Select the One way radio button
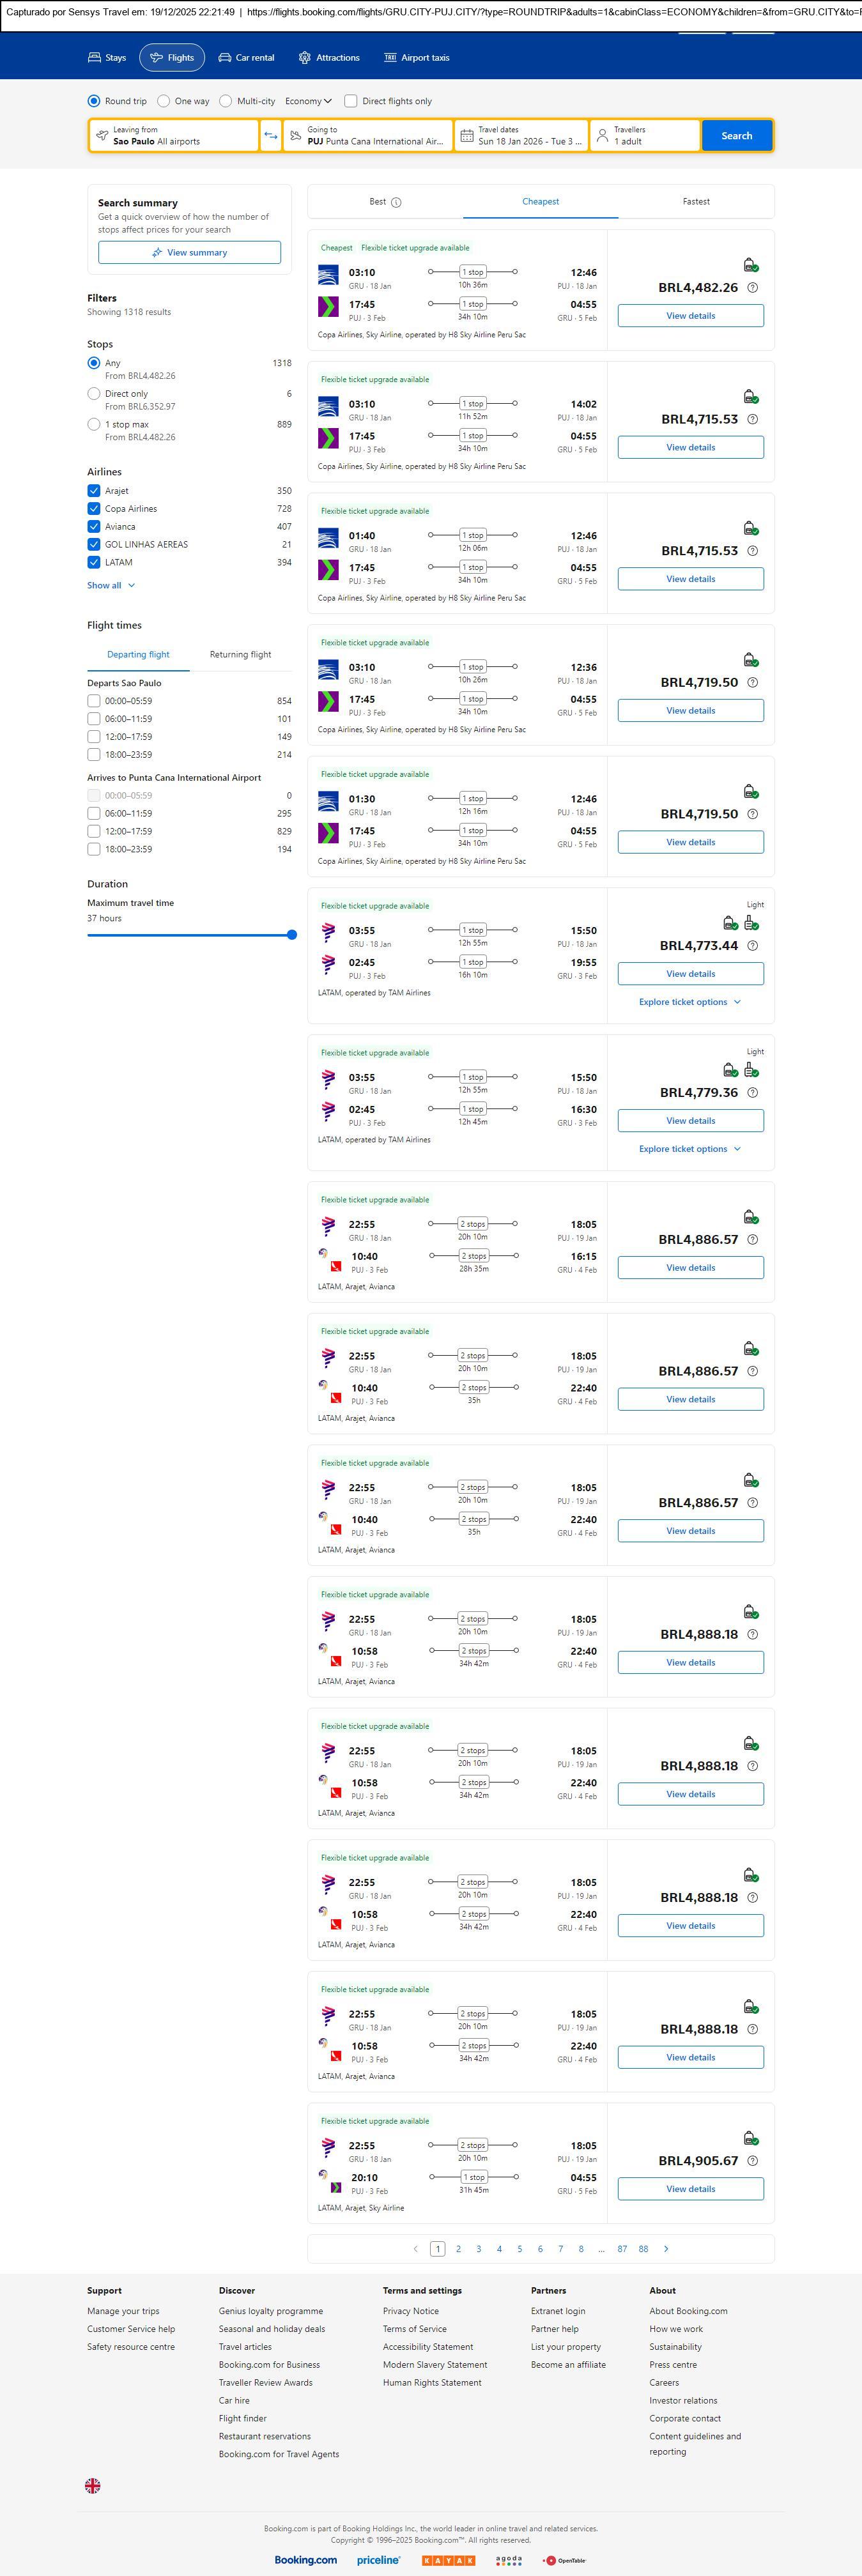 pos(164,101)
